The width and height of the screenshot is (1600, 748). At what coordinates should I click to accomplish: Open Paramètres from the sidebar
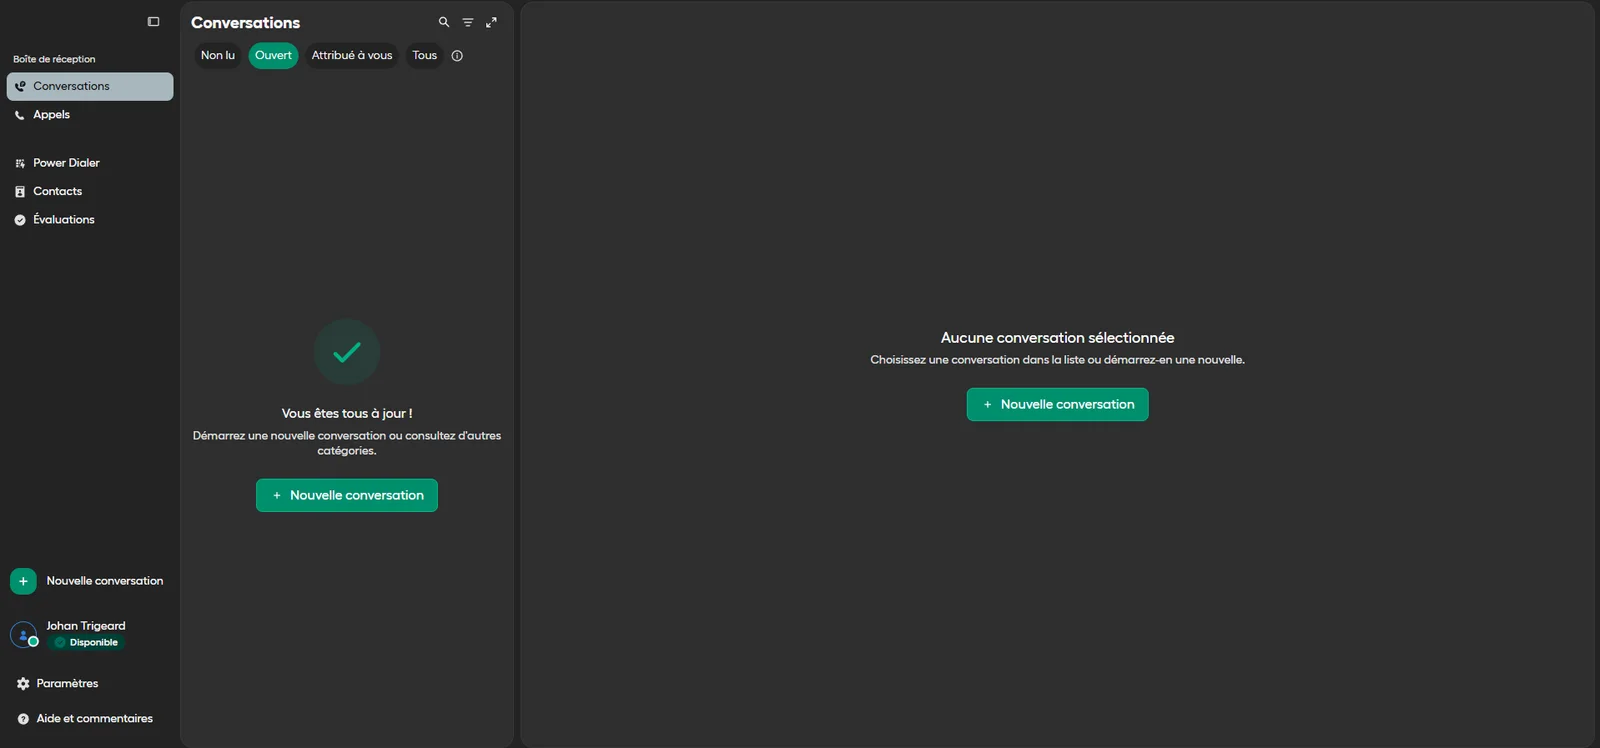point(90,684)
